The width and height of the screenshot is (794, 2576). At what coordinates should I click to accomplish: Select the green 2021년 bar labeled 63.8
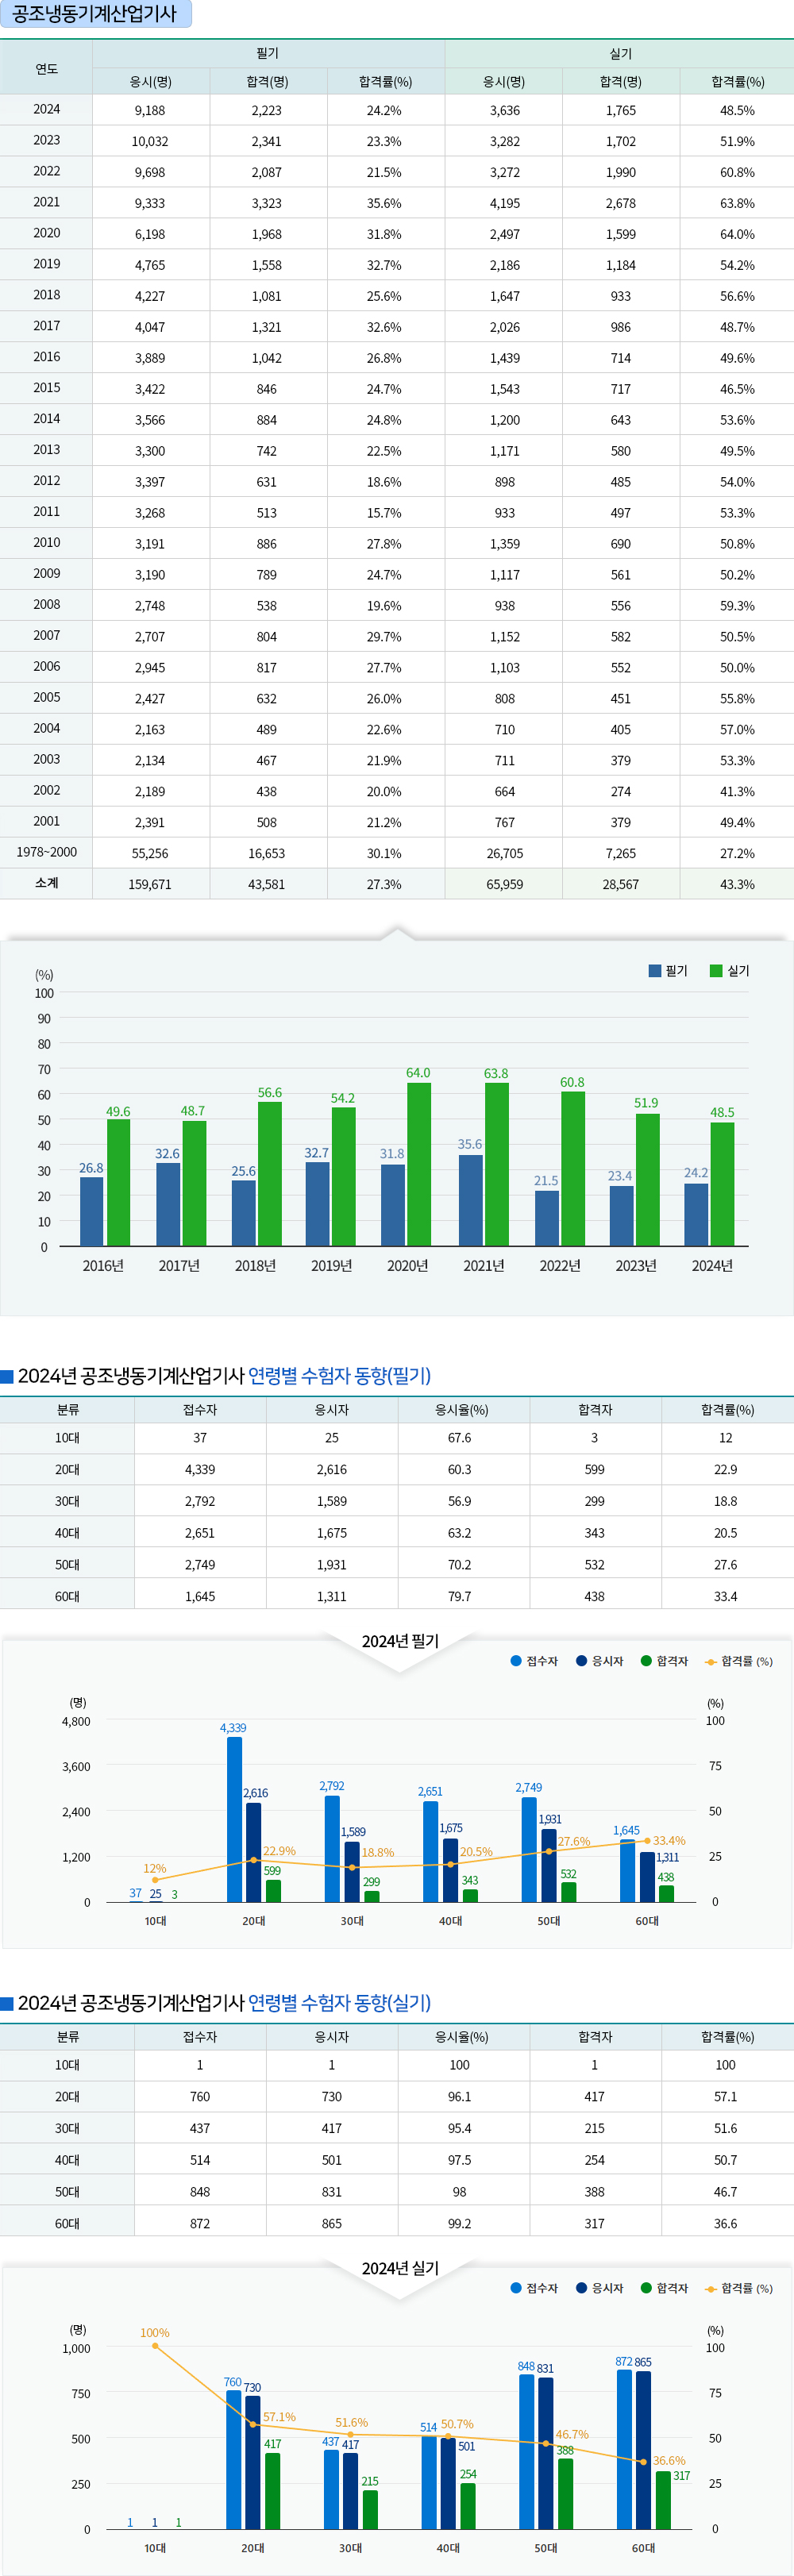click(497, 1164)
